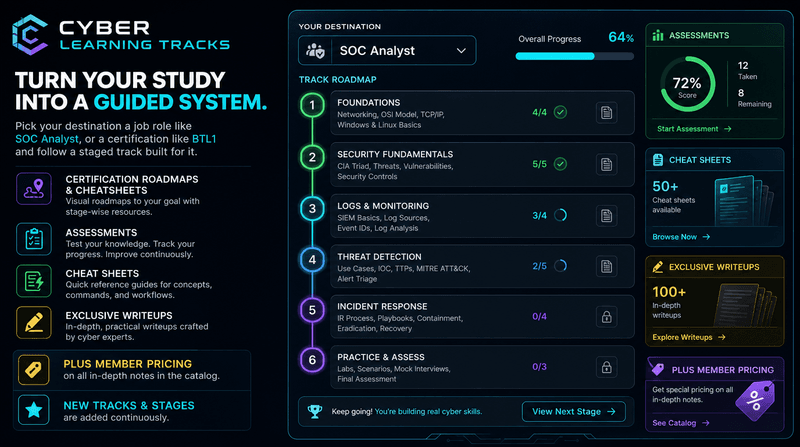The image size is (800, 447).
Task: Click the 12 Taken assessments stat
Action: click(747, 70)
